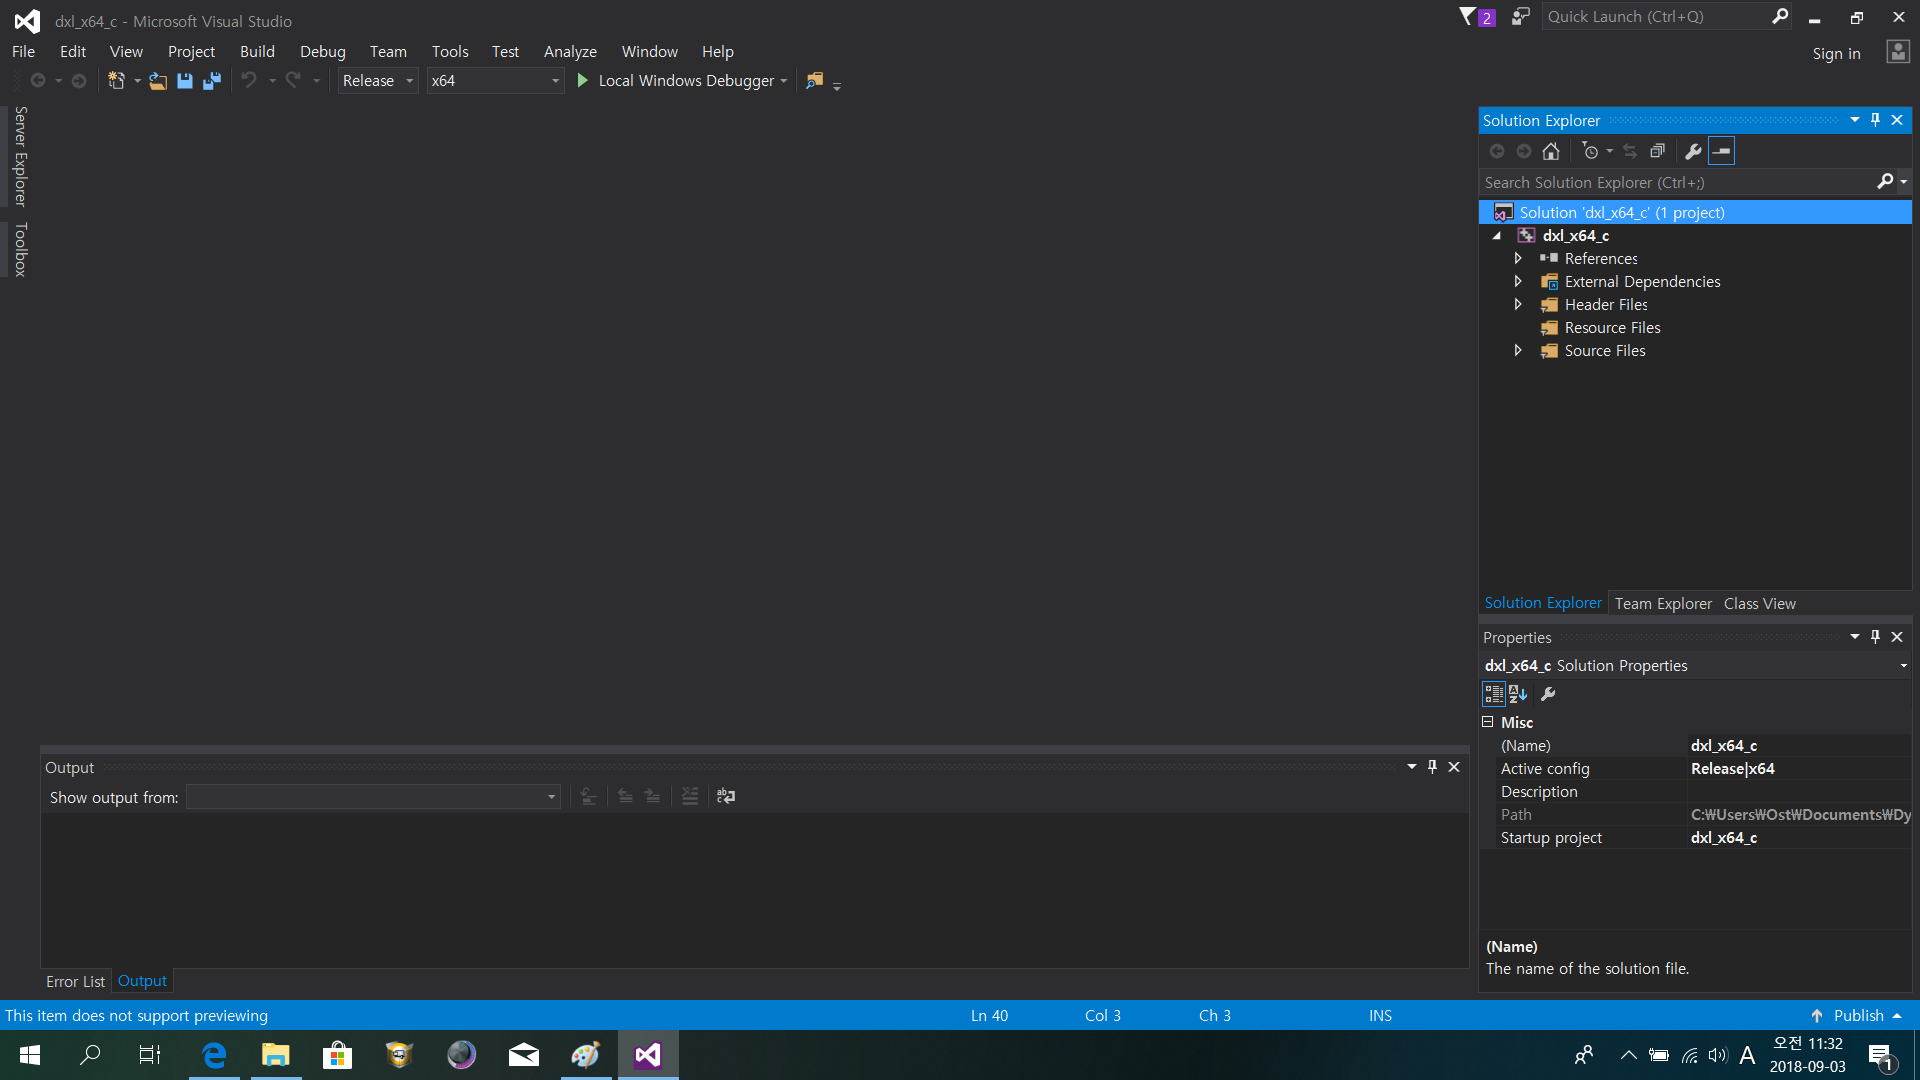Click the Open File toolbar icon
The width and height of the screenshot is (1920, 1080).
coord(158,81)
